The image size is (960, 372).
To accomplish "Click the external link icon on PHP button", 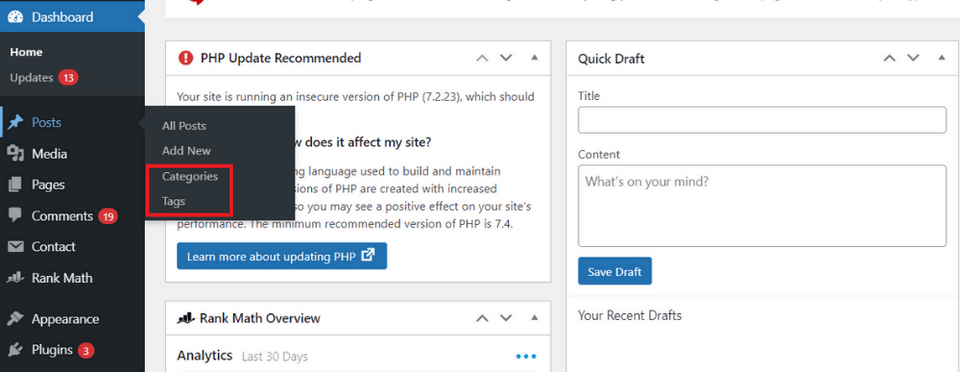I will click(x=367, y=256).
